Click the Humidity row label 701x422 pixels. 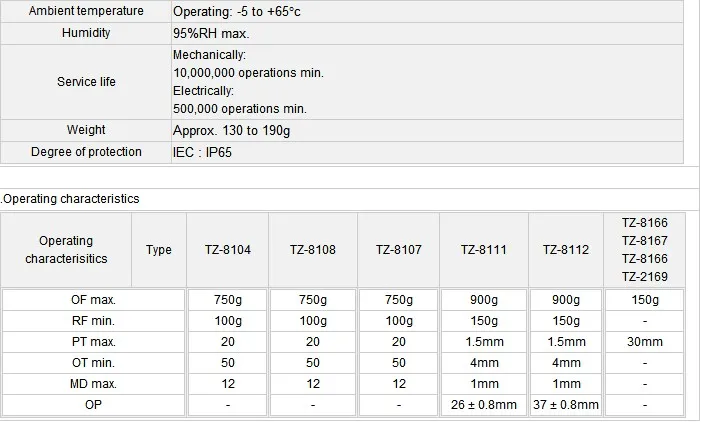click(86, 32)
